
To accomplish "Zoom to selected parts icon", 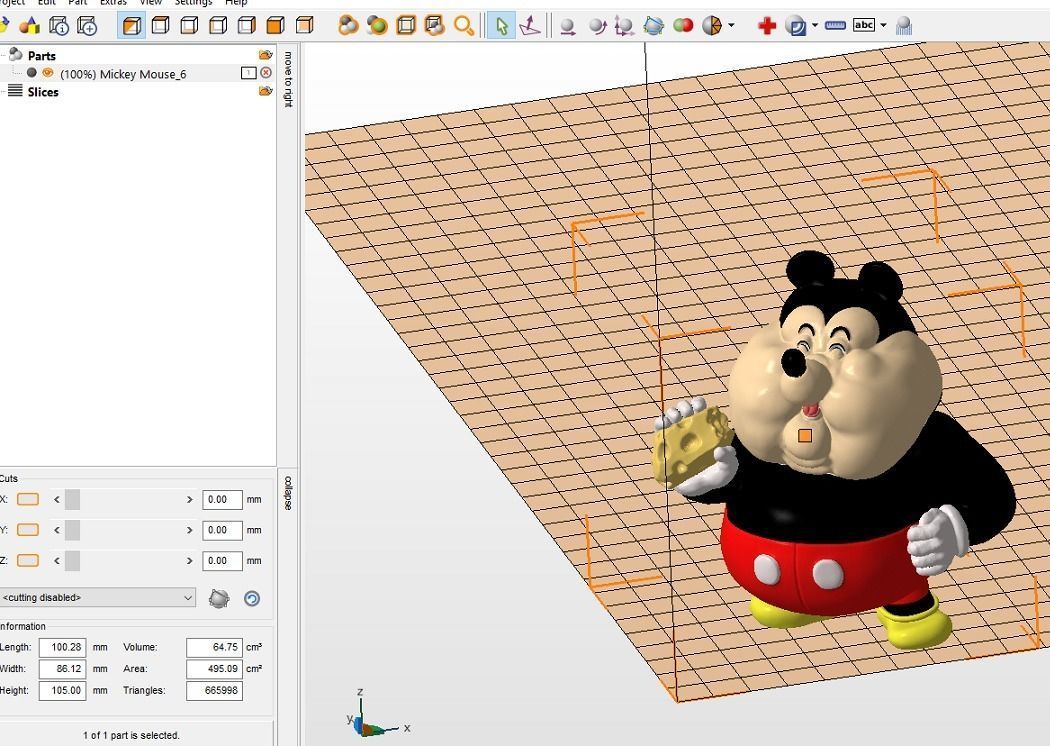I will (377, 26).
